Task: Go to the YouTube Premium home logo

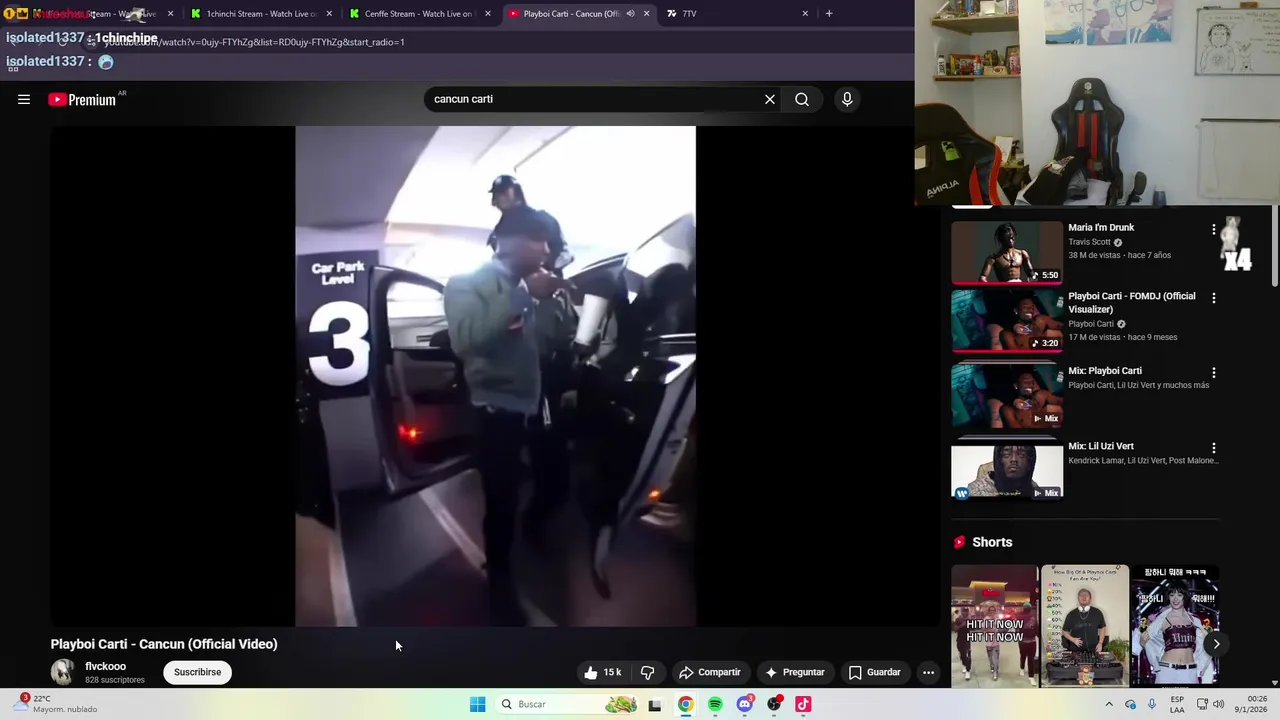Action: pyautogui.click(x=83, y=99)
